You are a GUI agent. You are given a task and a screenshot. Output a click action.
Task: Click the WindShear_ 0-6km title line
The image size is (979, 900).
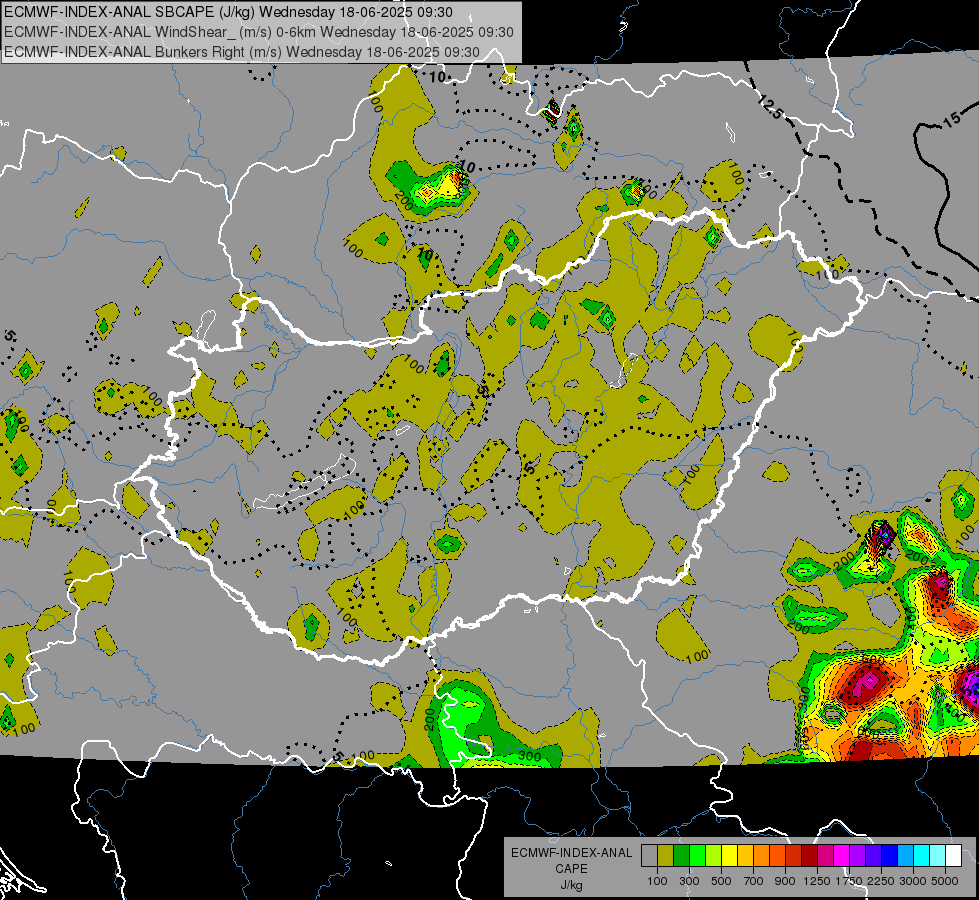coord(258,32)
